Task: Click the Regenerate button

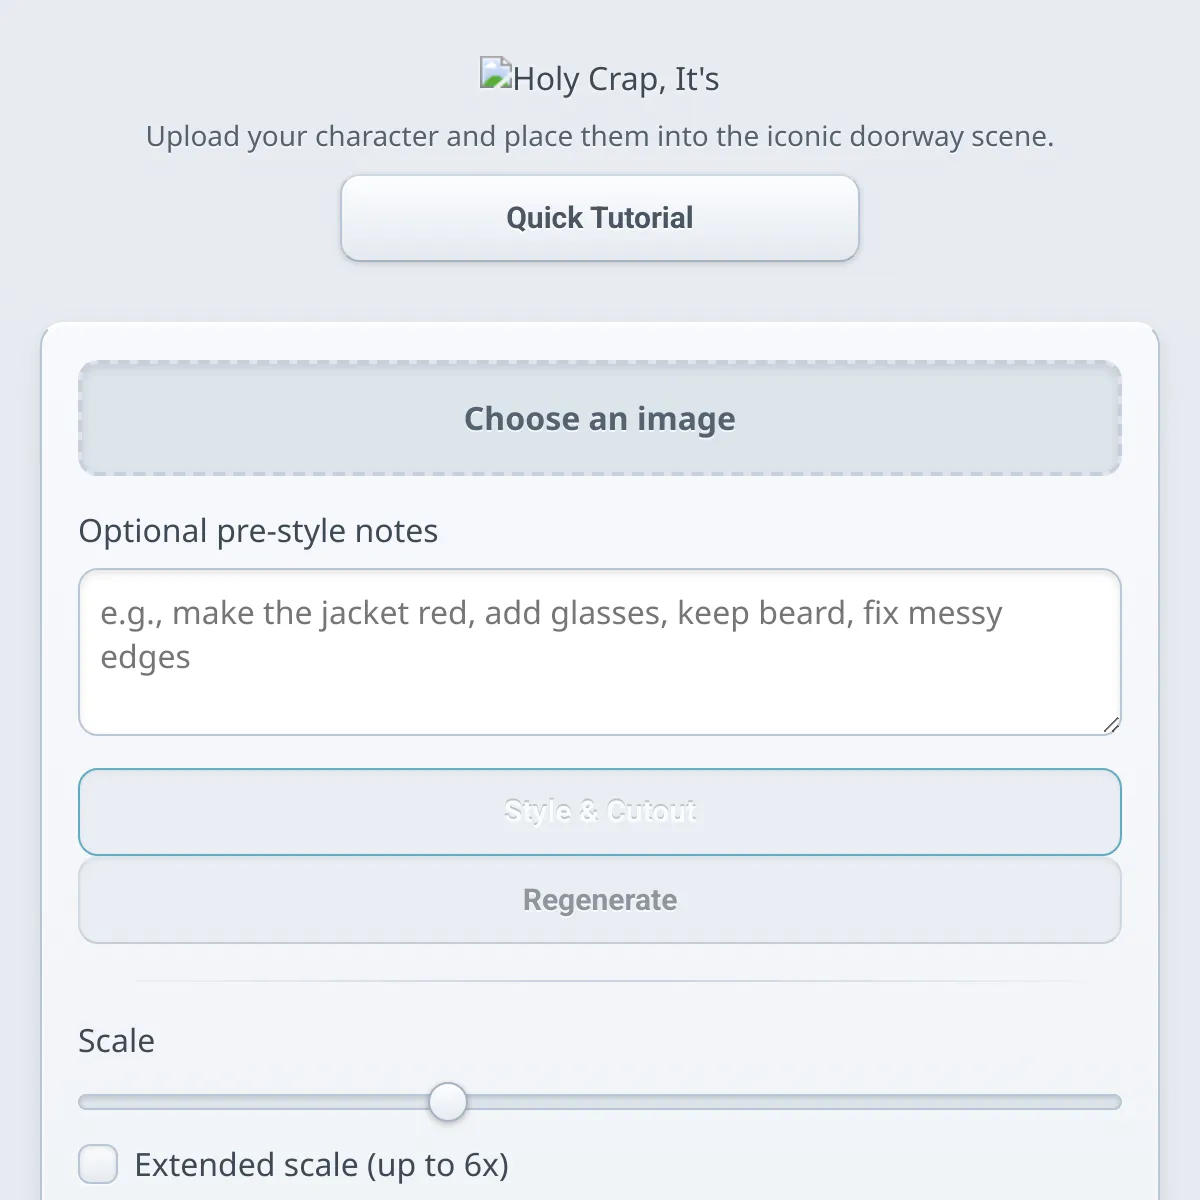Action: tap(600, 900)
